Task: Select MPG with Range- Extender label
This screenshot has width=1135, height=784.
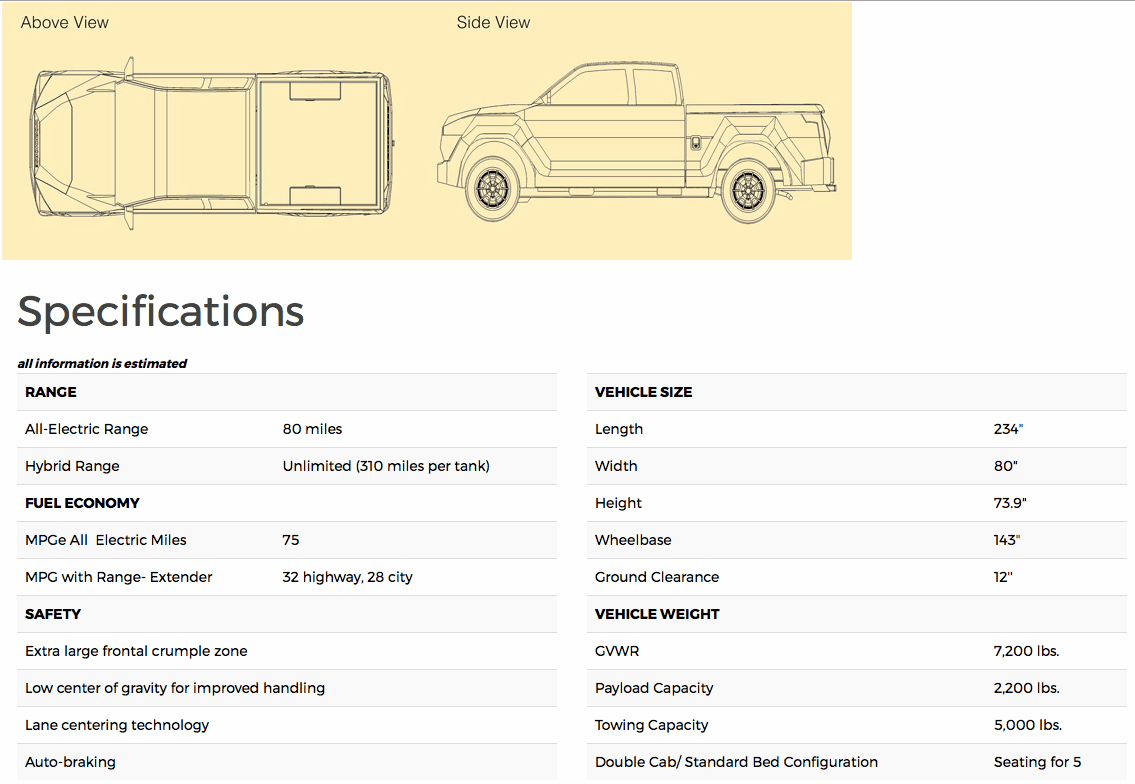Action: [119, 577]
